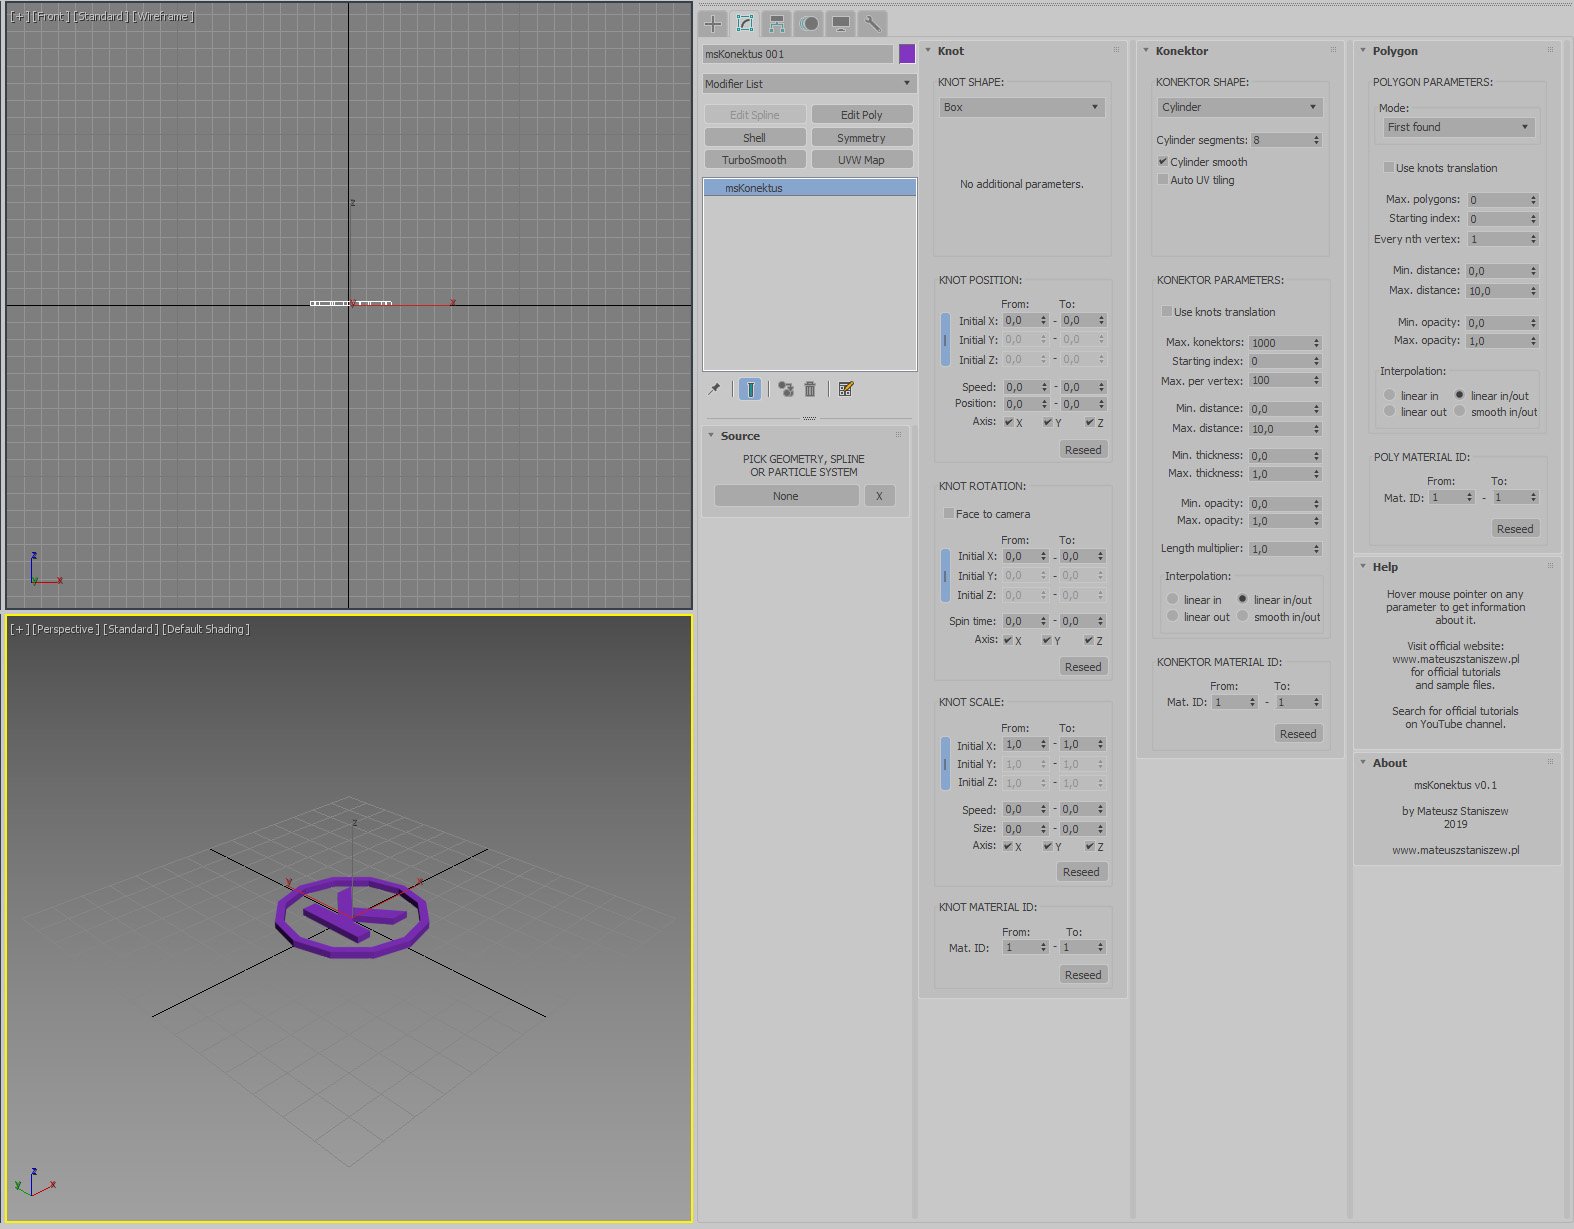Open the Modifier List dropdown
Screen dimensions: 1574x1229
(809, 84)
